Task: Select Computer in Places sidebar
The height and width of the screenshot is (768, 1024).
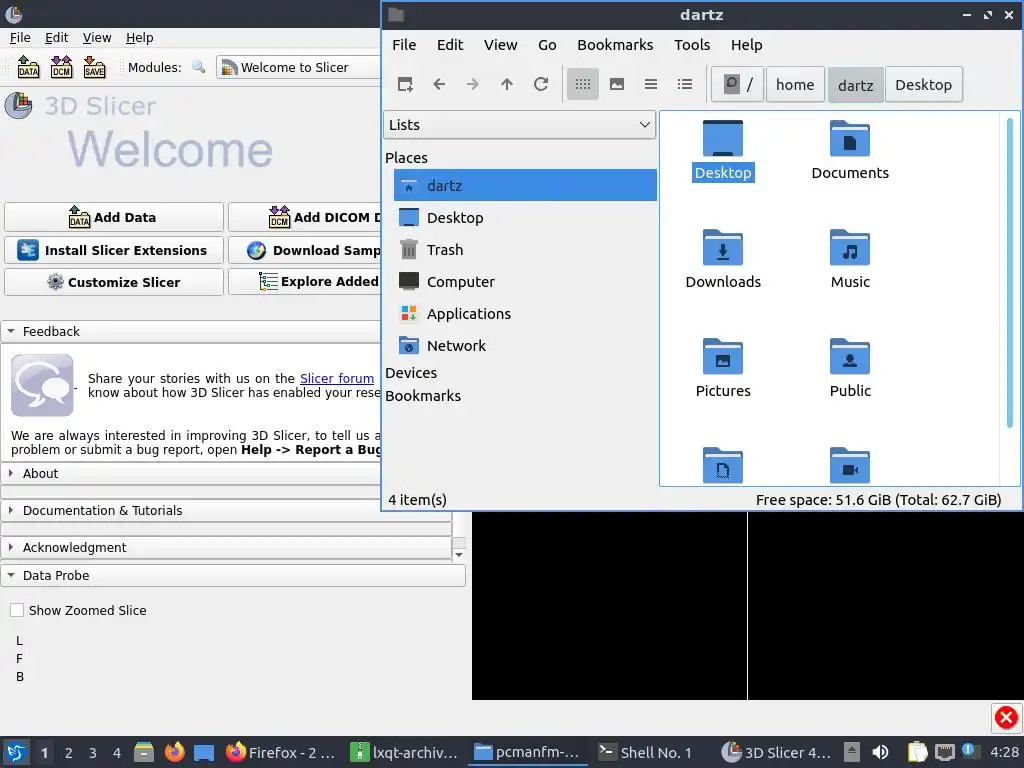Action: point(526,281)
